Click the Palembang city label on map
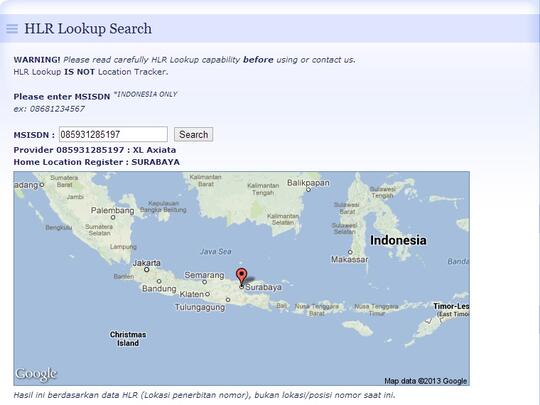 click(x=112, y=210)
